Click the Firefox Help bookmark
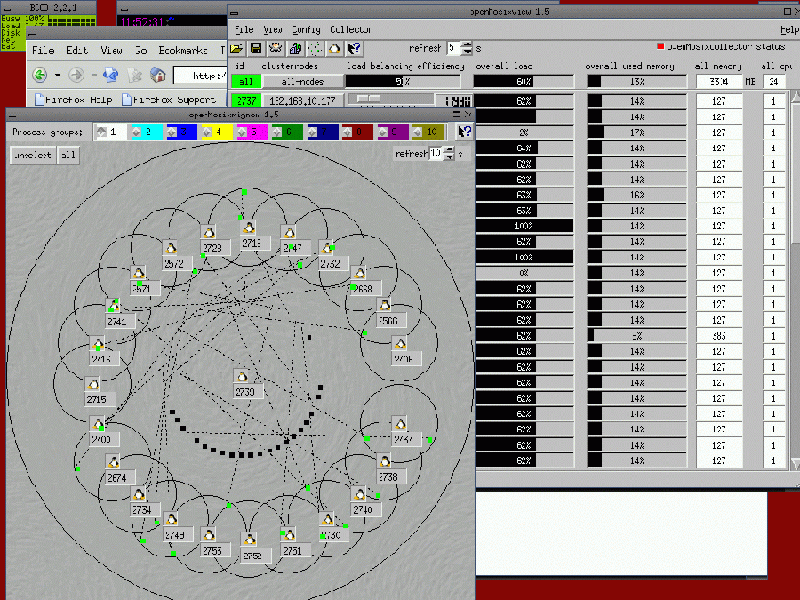 (x=74, y=99)
